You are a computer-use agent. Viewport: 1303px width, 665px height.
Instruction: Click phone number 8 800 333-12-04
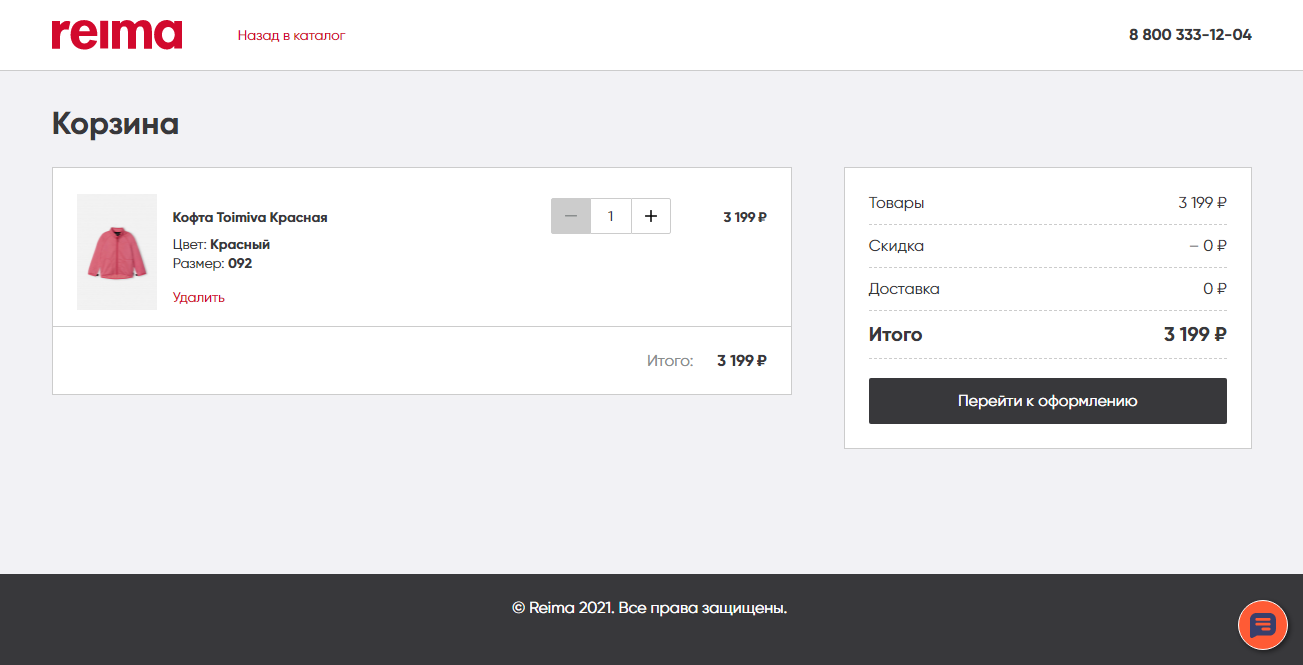coord(1190,35)
